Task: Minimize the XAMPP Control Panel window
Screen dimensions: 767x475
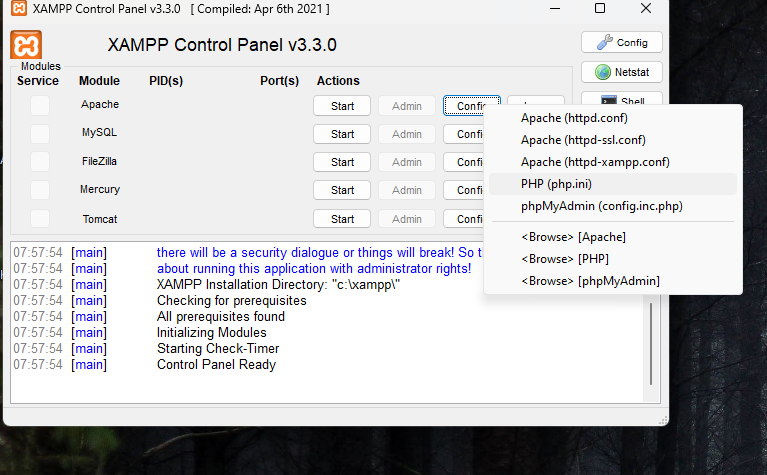Action: 555,8
